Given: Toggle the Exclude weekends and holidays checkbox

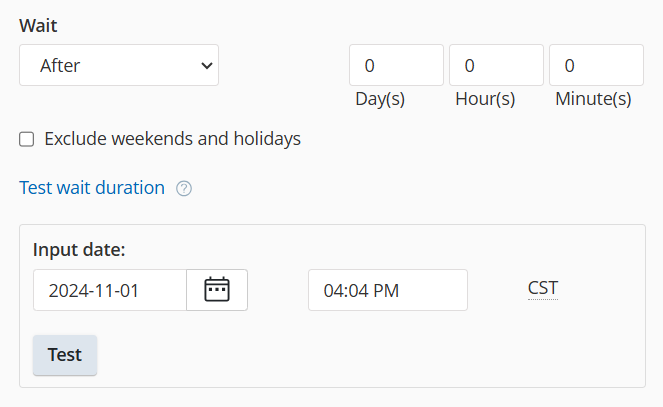Looking at the screenshot, I should click(x=27, y=139).
